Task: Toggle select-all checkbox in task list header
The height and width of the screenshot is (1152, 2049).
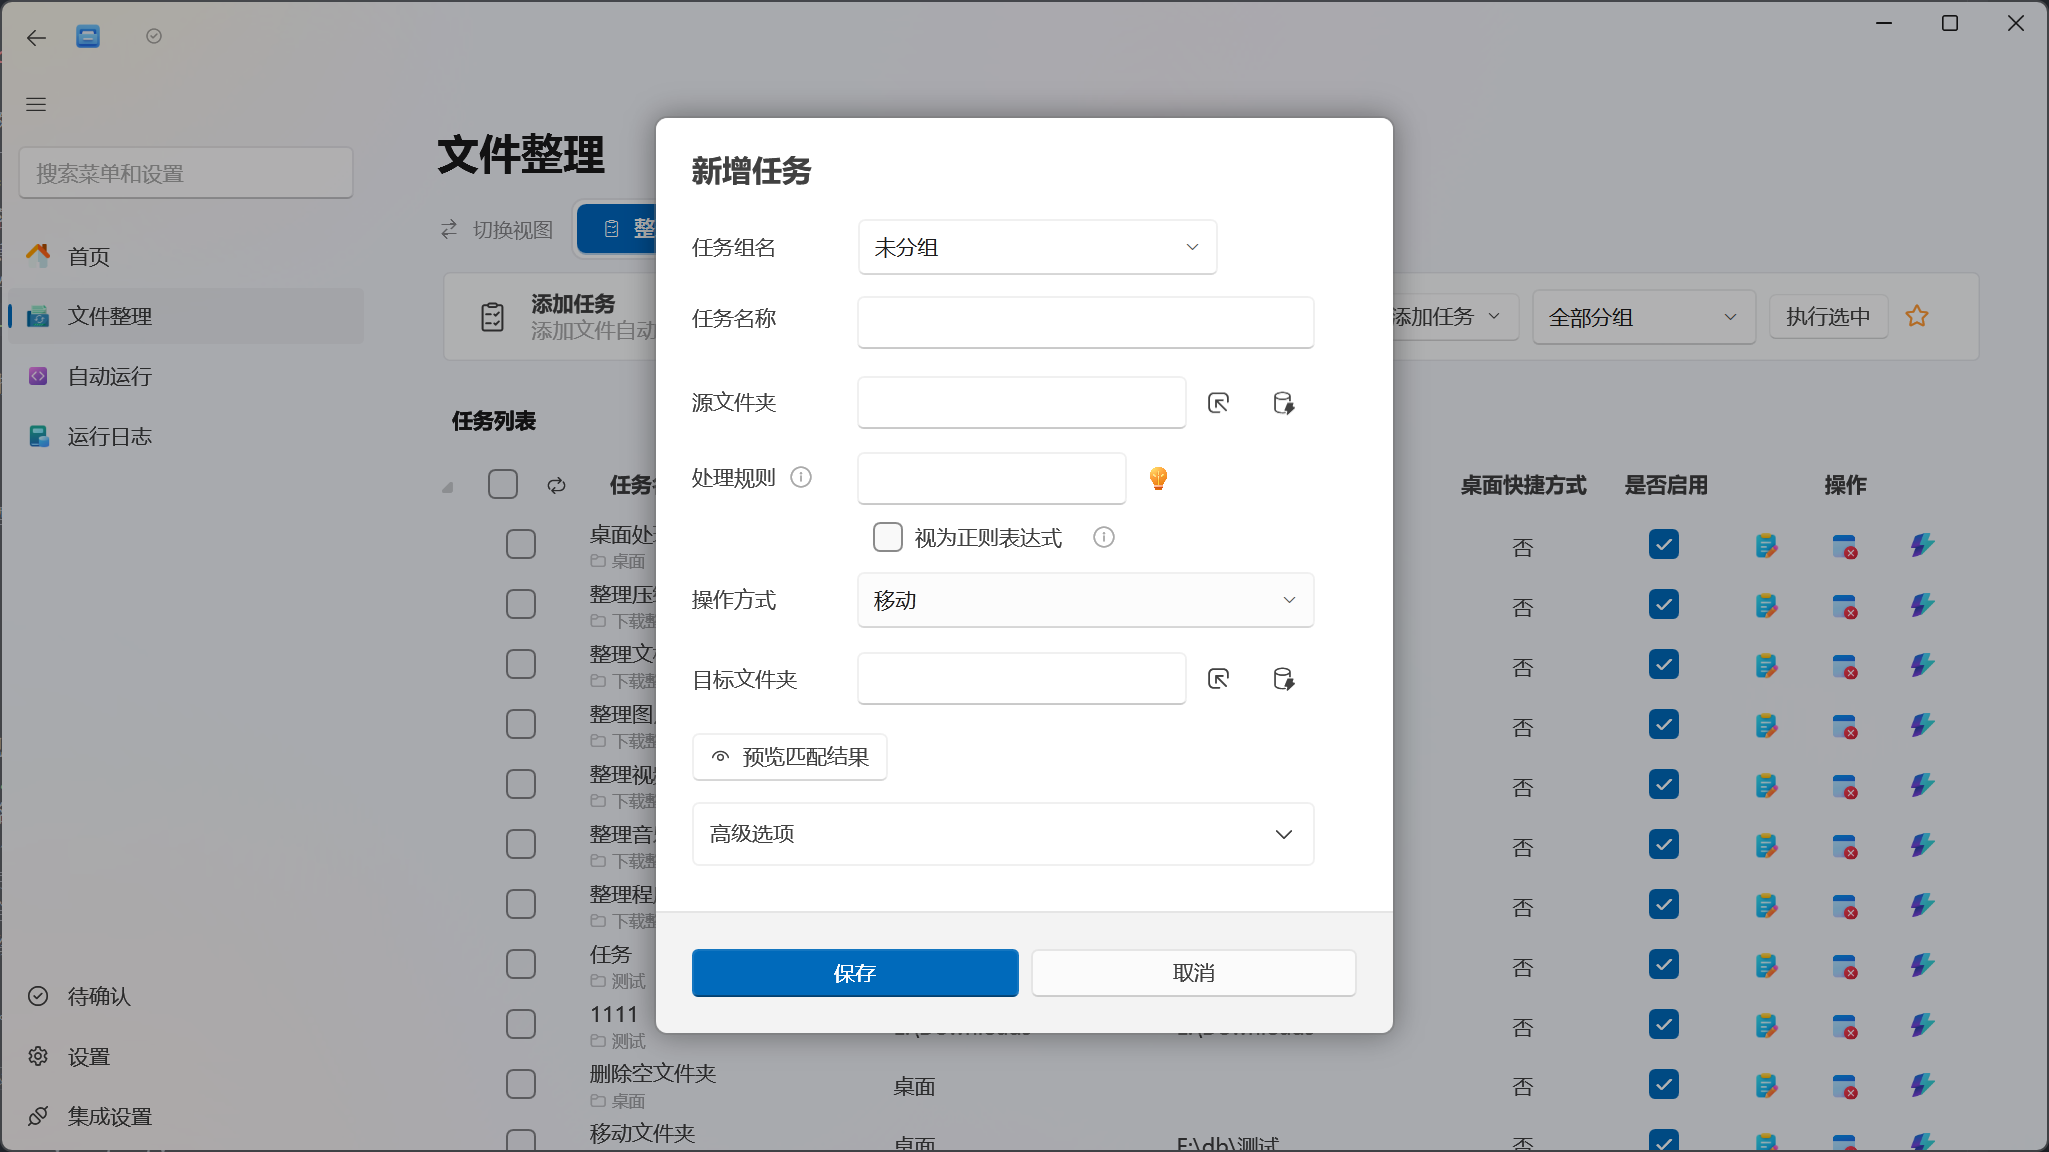Action: point(503,484)
